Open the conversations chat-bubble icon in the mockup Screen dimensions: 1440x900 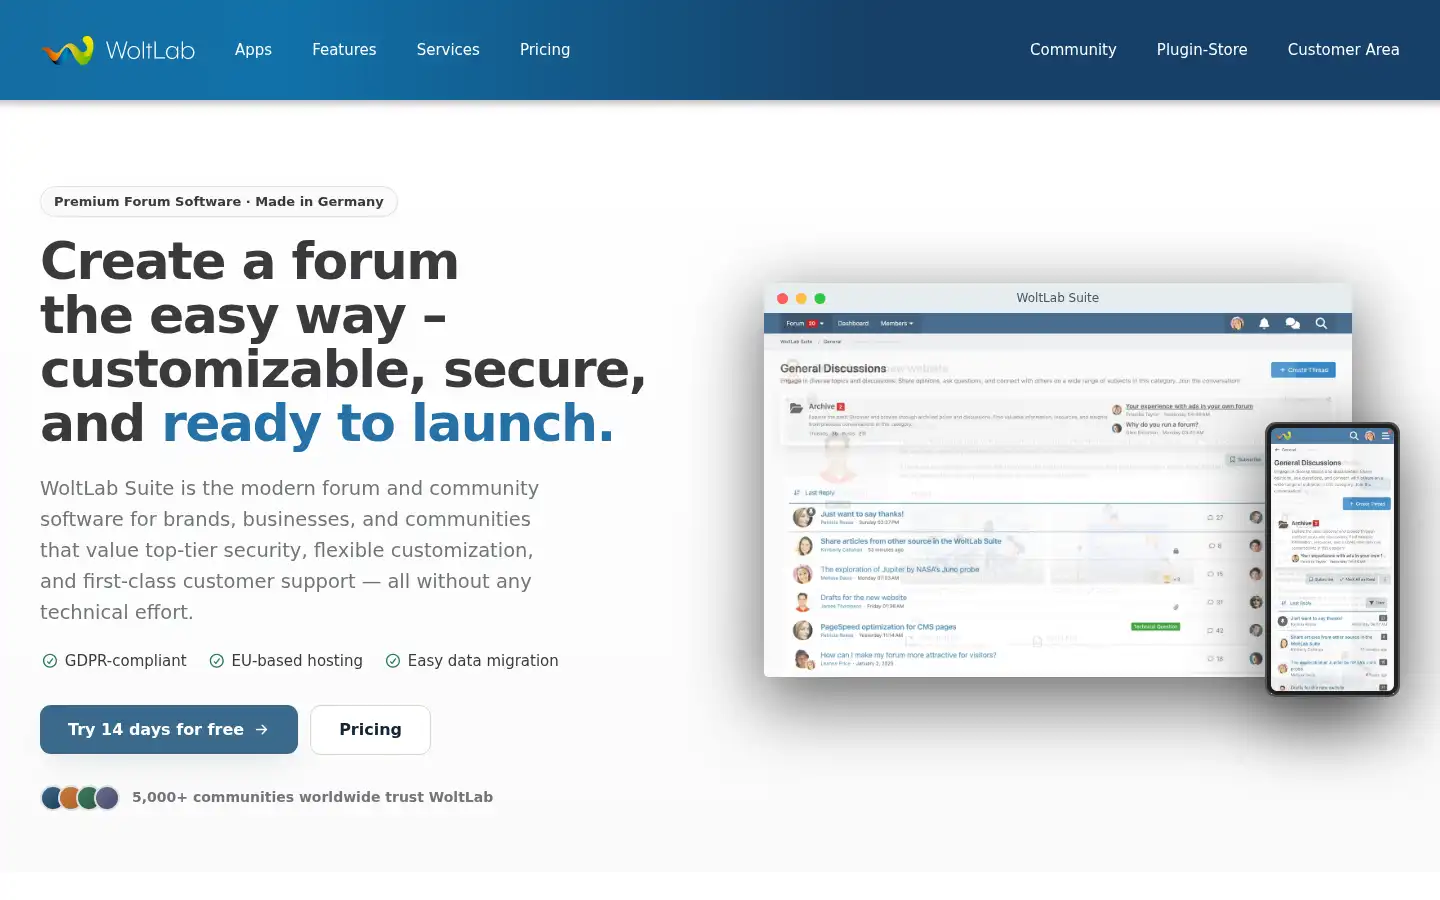(x=1292, y=323)
